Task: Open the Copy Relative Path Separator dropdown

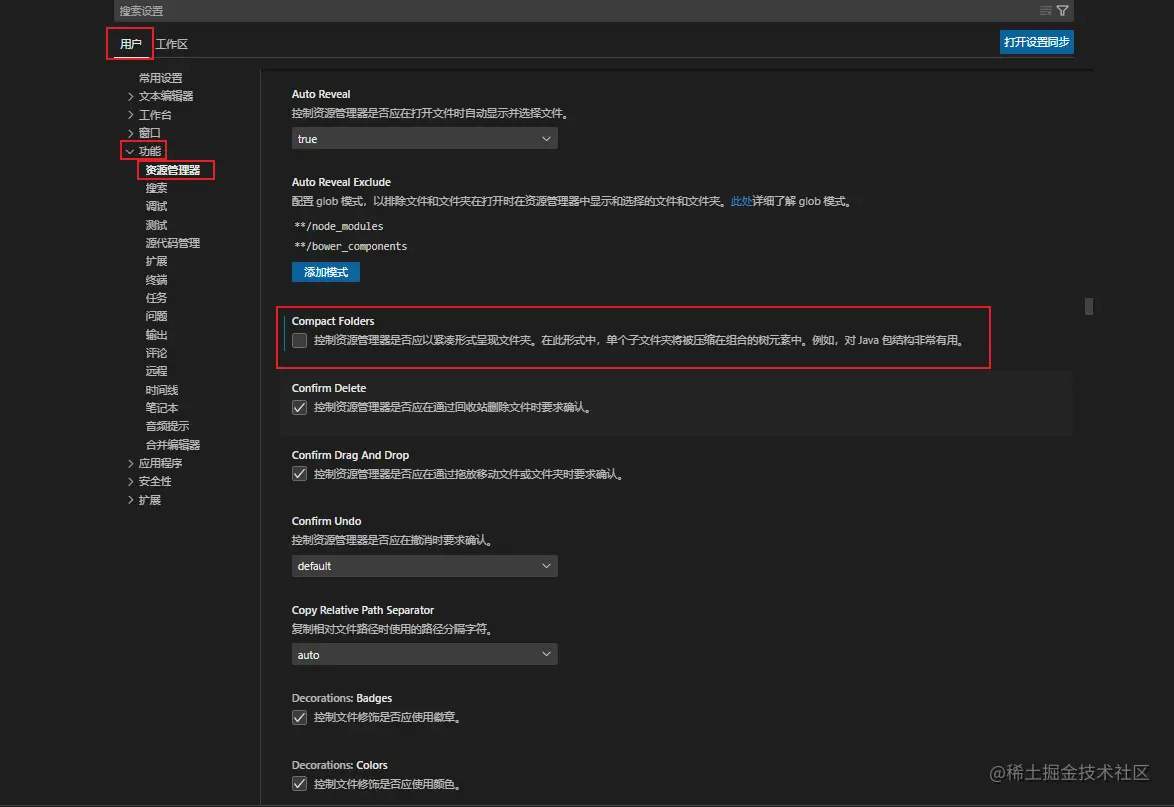Action: [425, 654]
